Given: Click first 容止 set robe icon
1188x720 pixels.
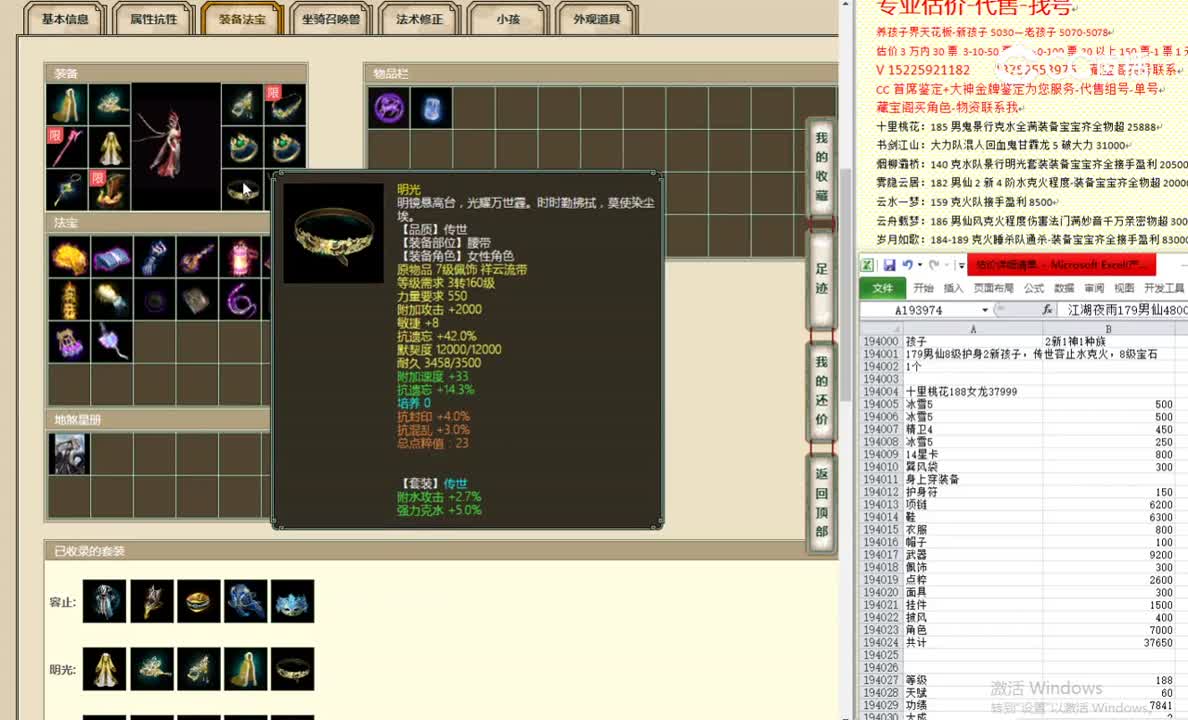Looking at the screenshot, I should pos(105,602).
